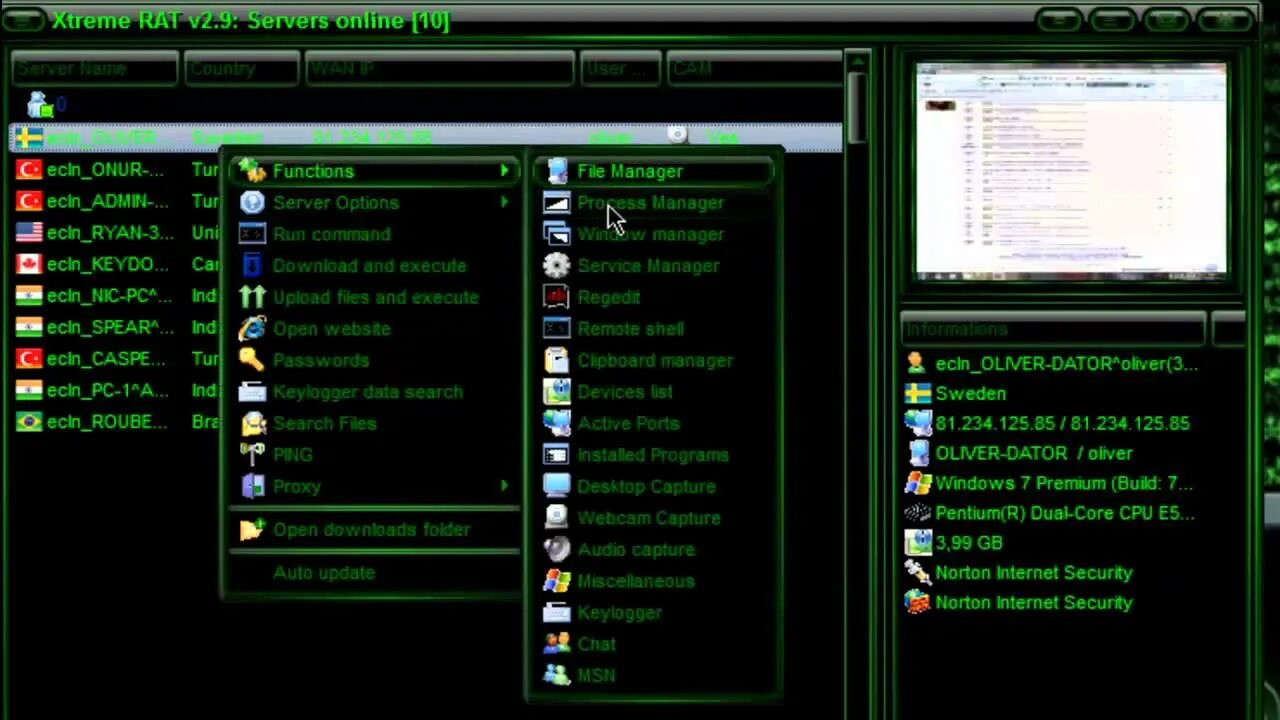Select the Process Manager icon
This screenshot has height=720, width=1280.
pyautogui.click(x=557, y=203)
